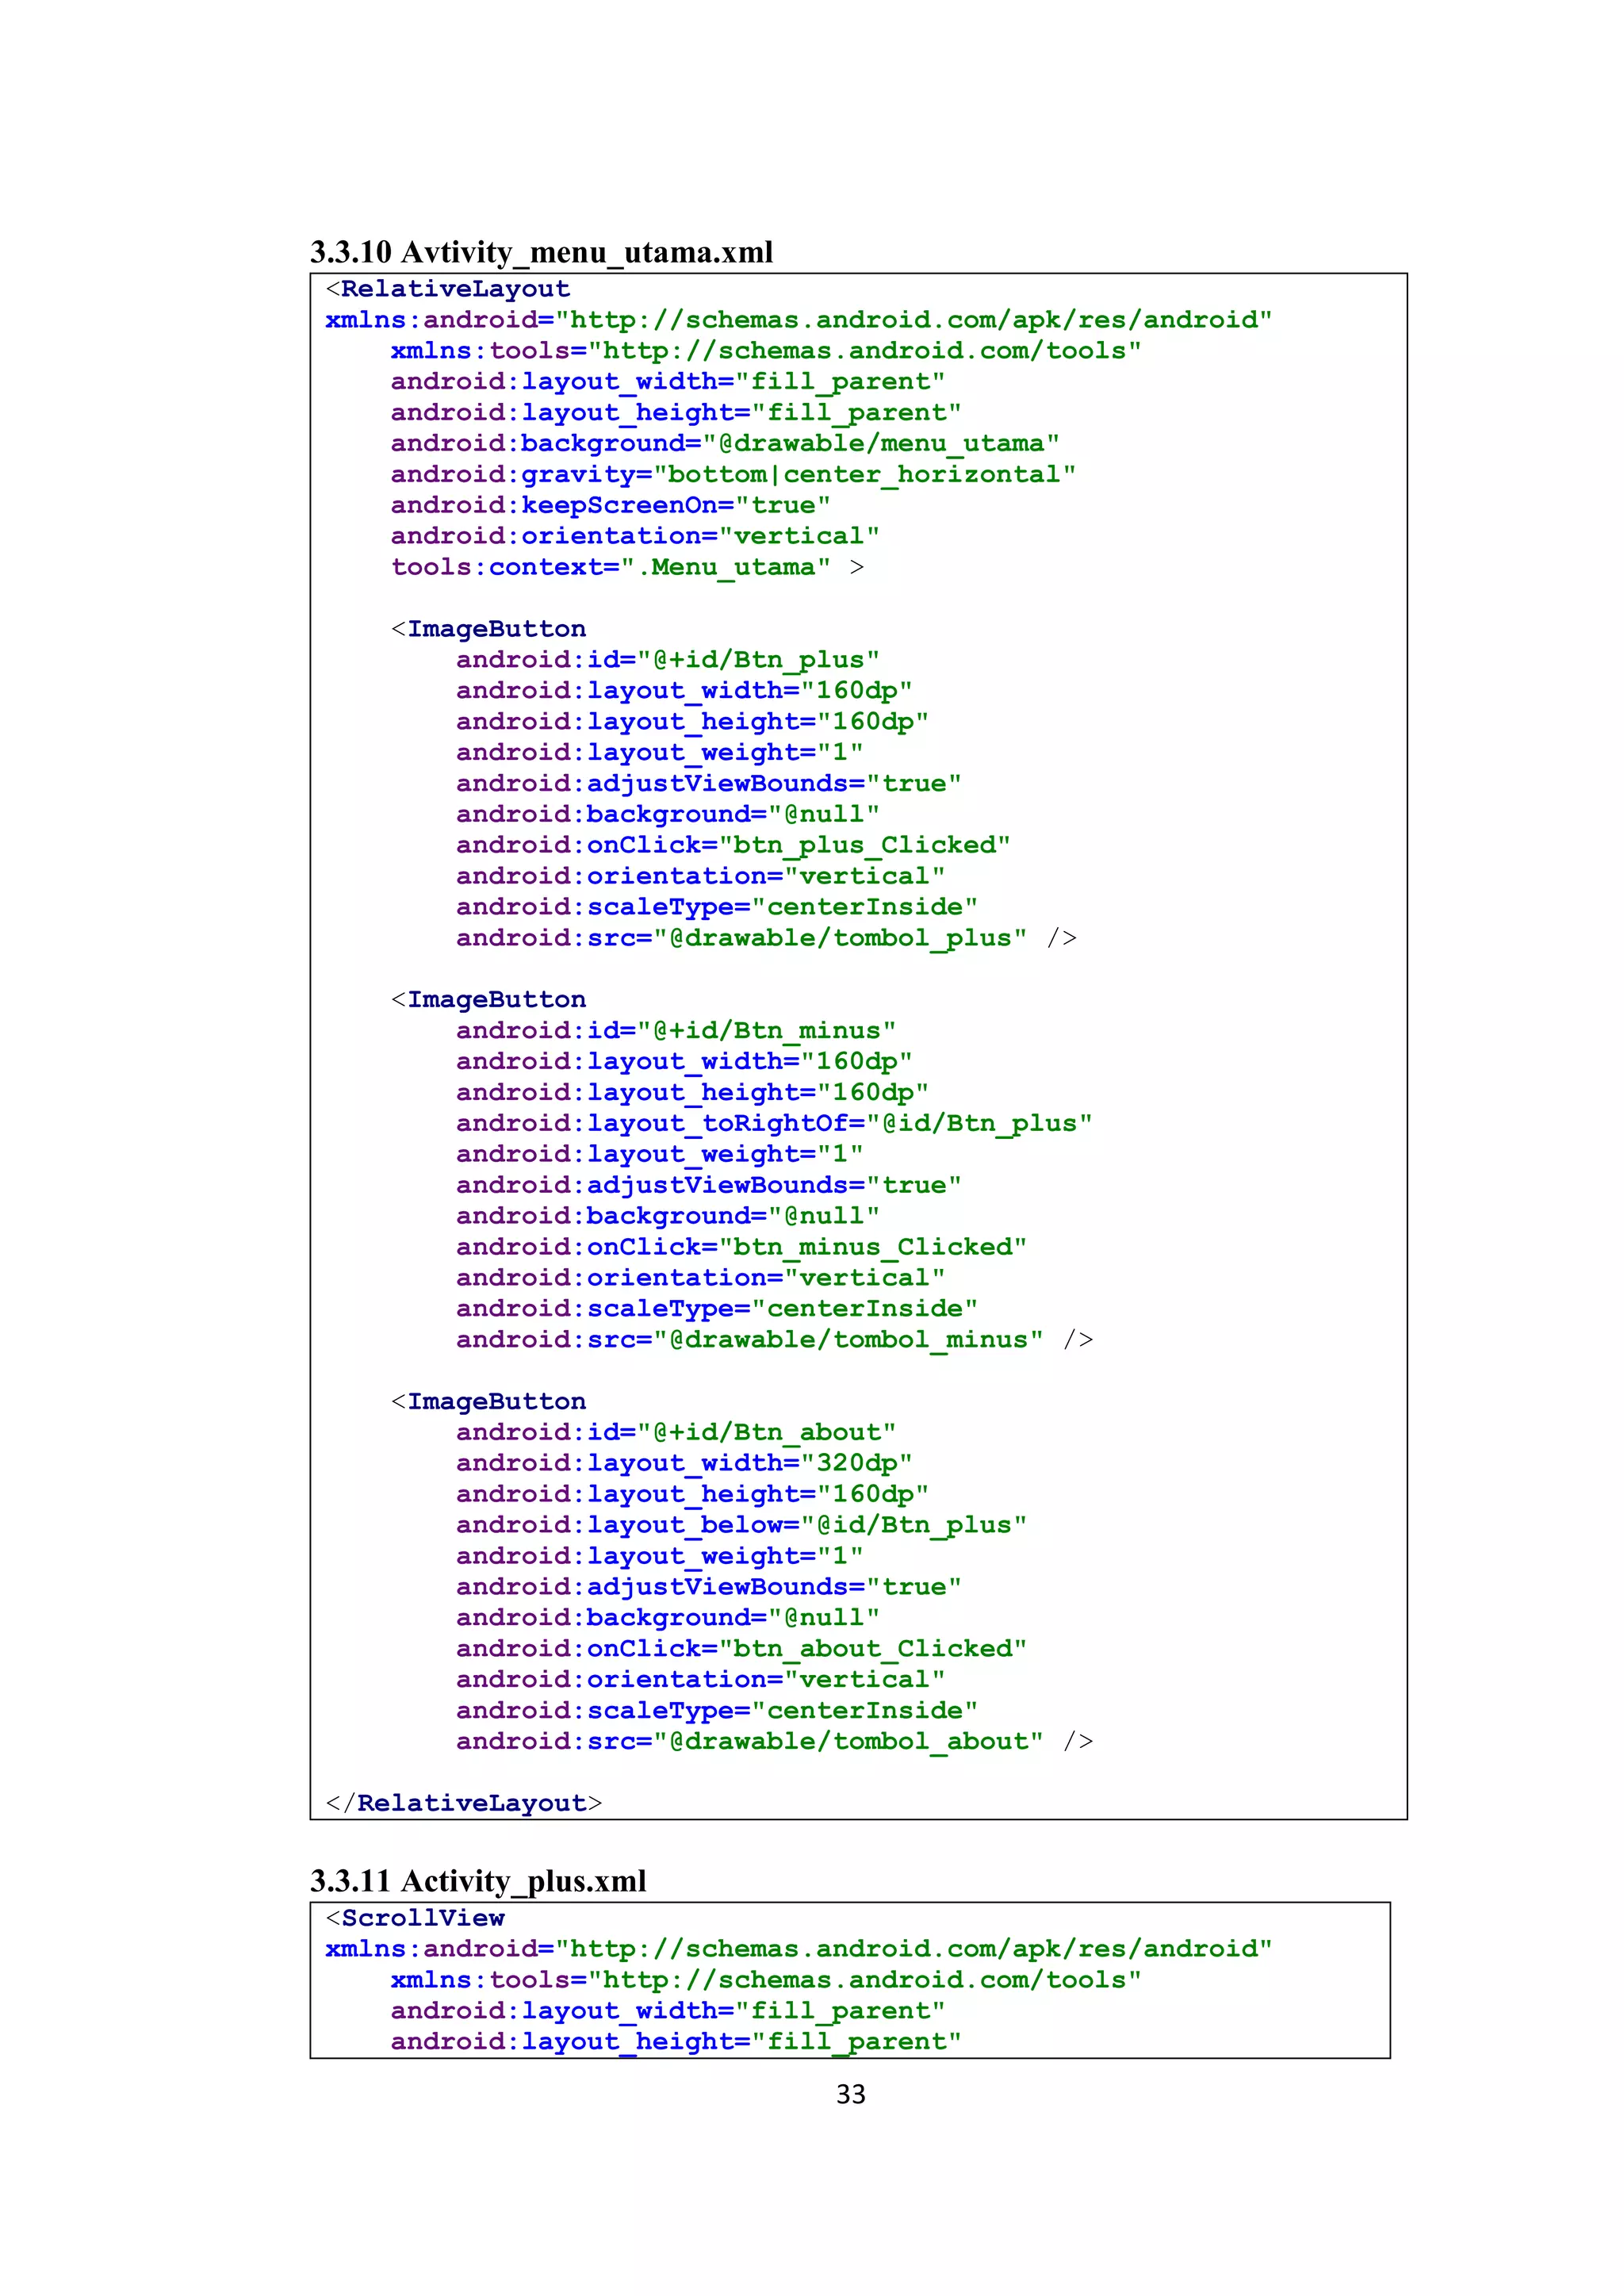Click the line android:src="@drawable/tombol_minus"

(x=774, y=1340)
